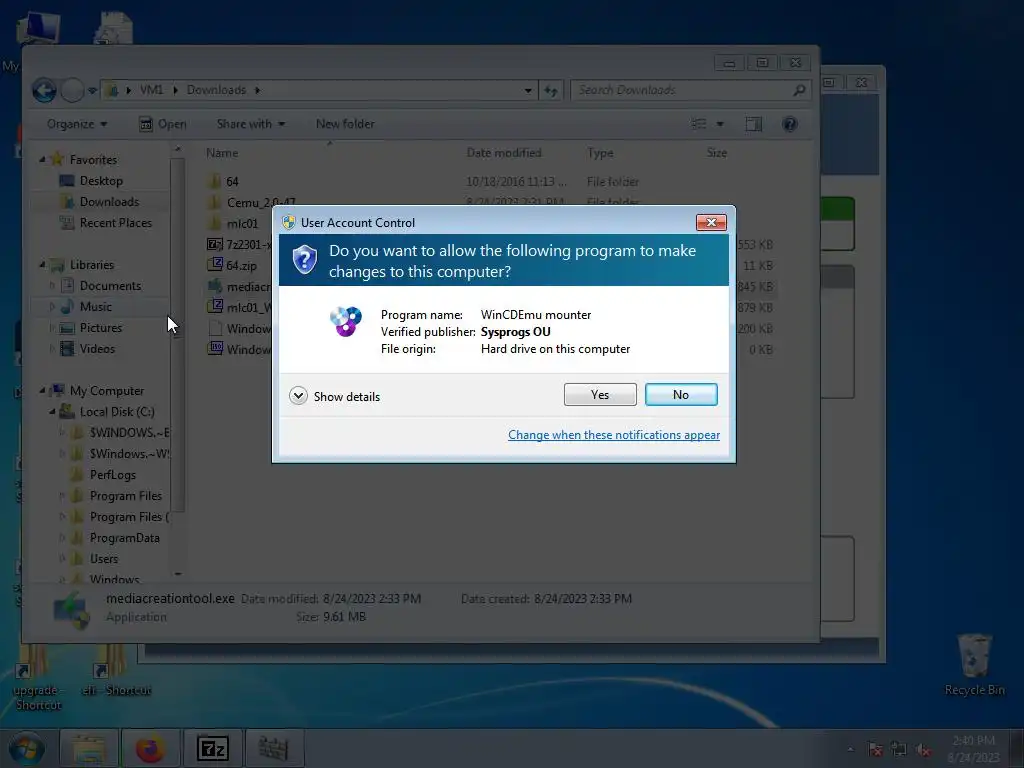1024x768 pixels.
Task: Open Firefox from the taskbar
Action: coord(150,749)
